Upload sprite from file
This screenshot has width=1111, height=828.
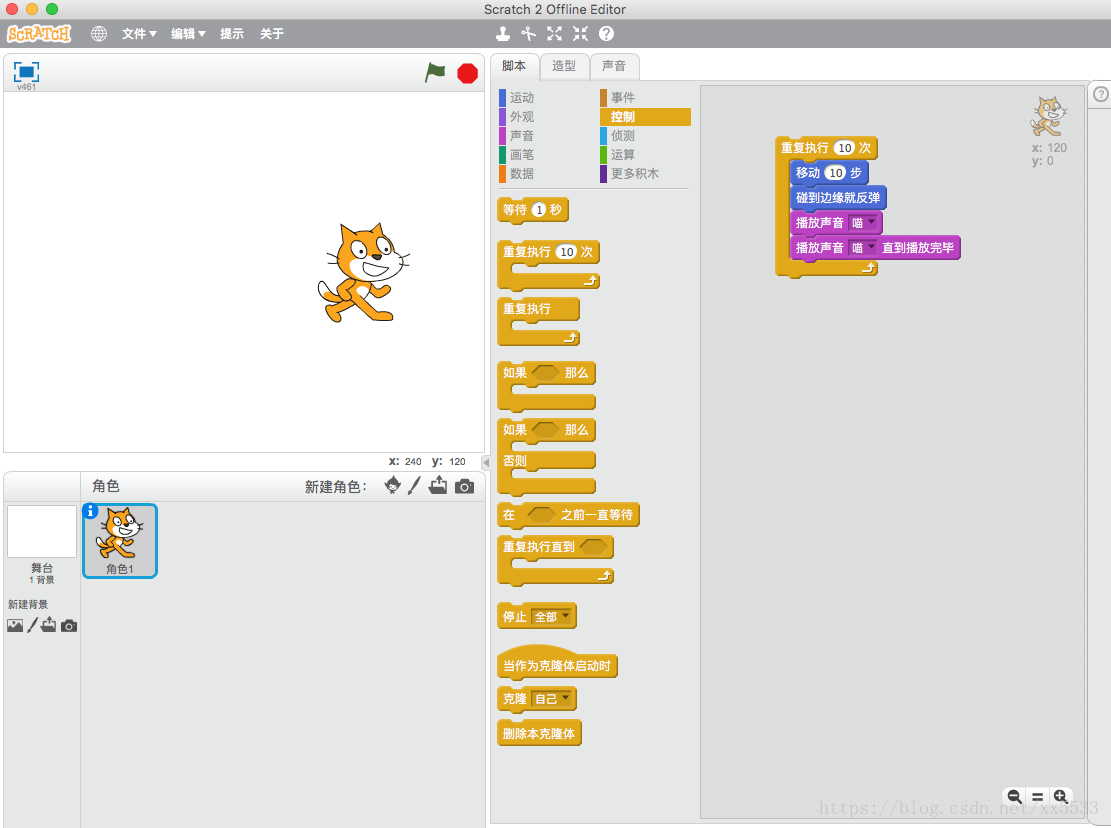[439, 485]
